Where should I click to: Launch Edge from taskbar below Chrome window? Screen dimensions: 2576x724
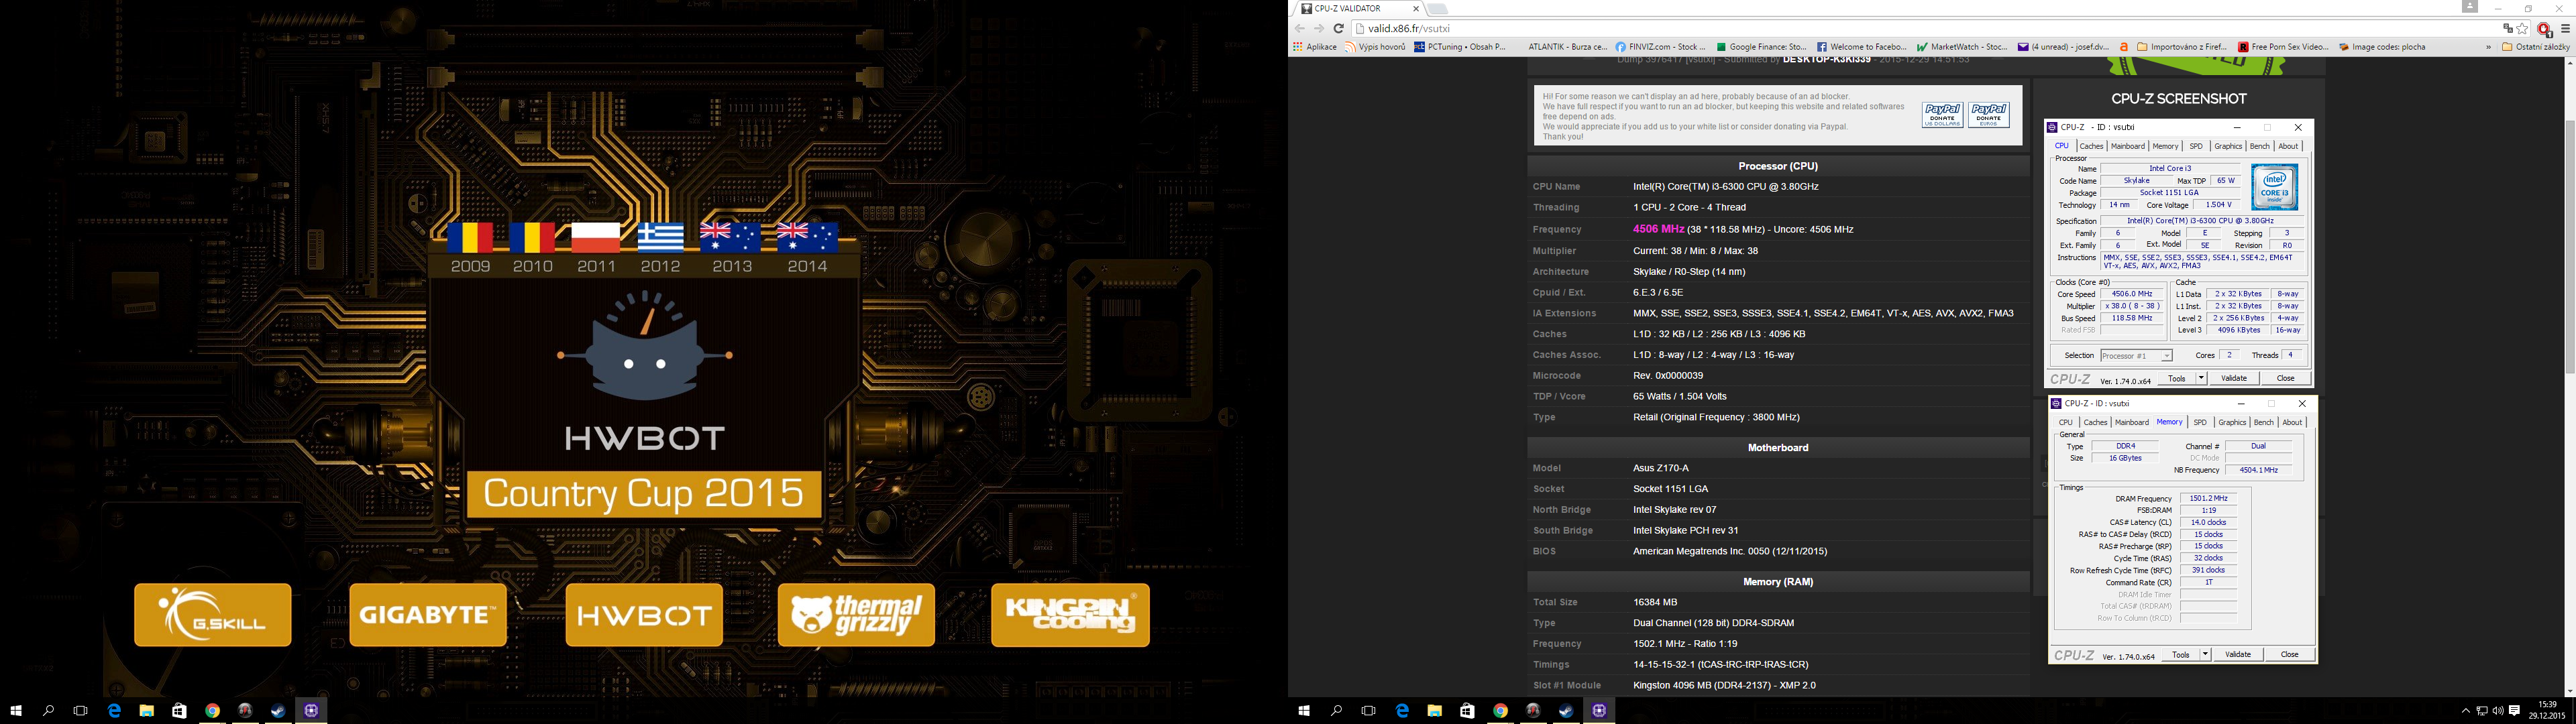point(1402,711)
